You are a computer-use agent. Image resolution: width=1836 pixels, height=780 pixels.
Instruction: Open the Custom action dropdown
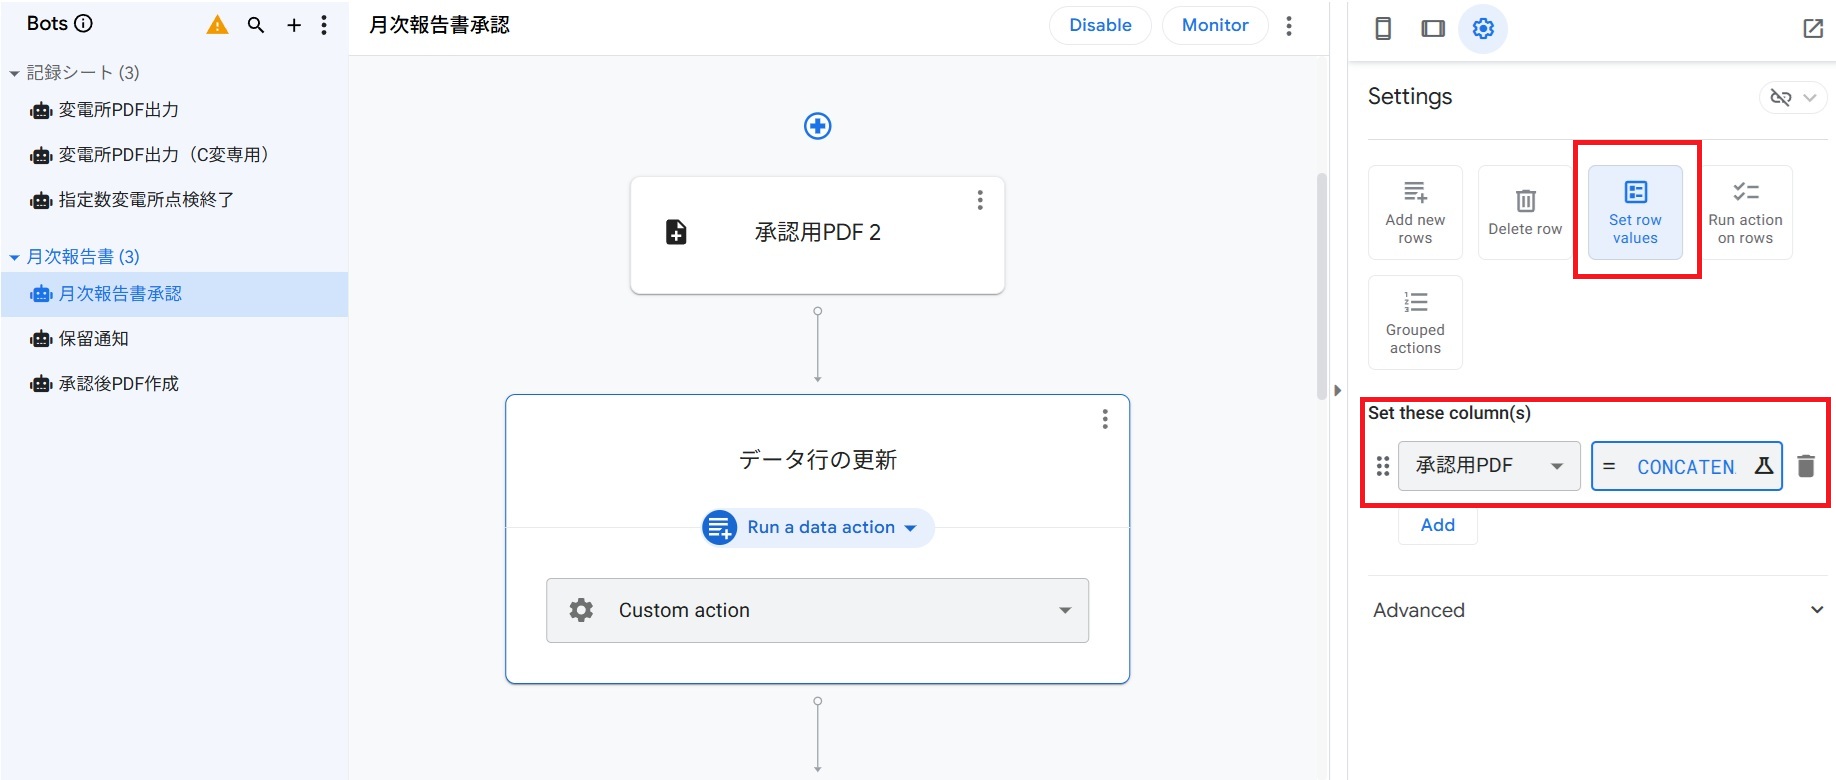817,610
